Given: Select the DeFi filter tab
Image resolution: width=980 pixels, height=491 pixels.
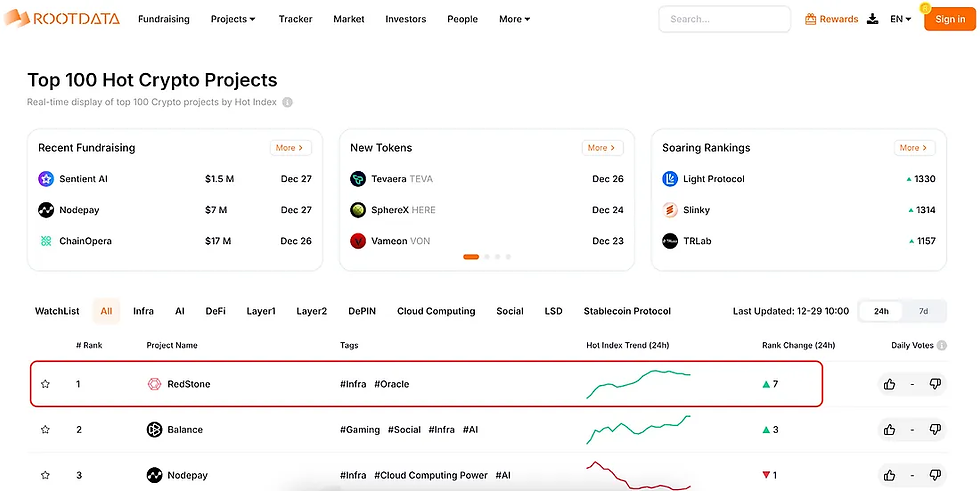Looking at the screenshot, I should click(x=216, y=311).
